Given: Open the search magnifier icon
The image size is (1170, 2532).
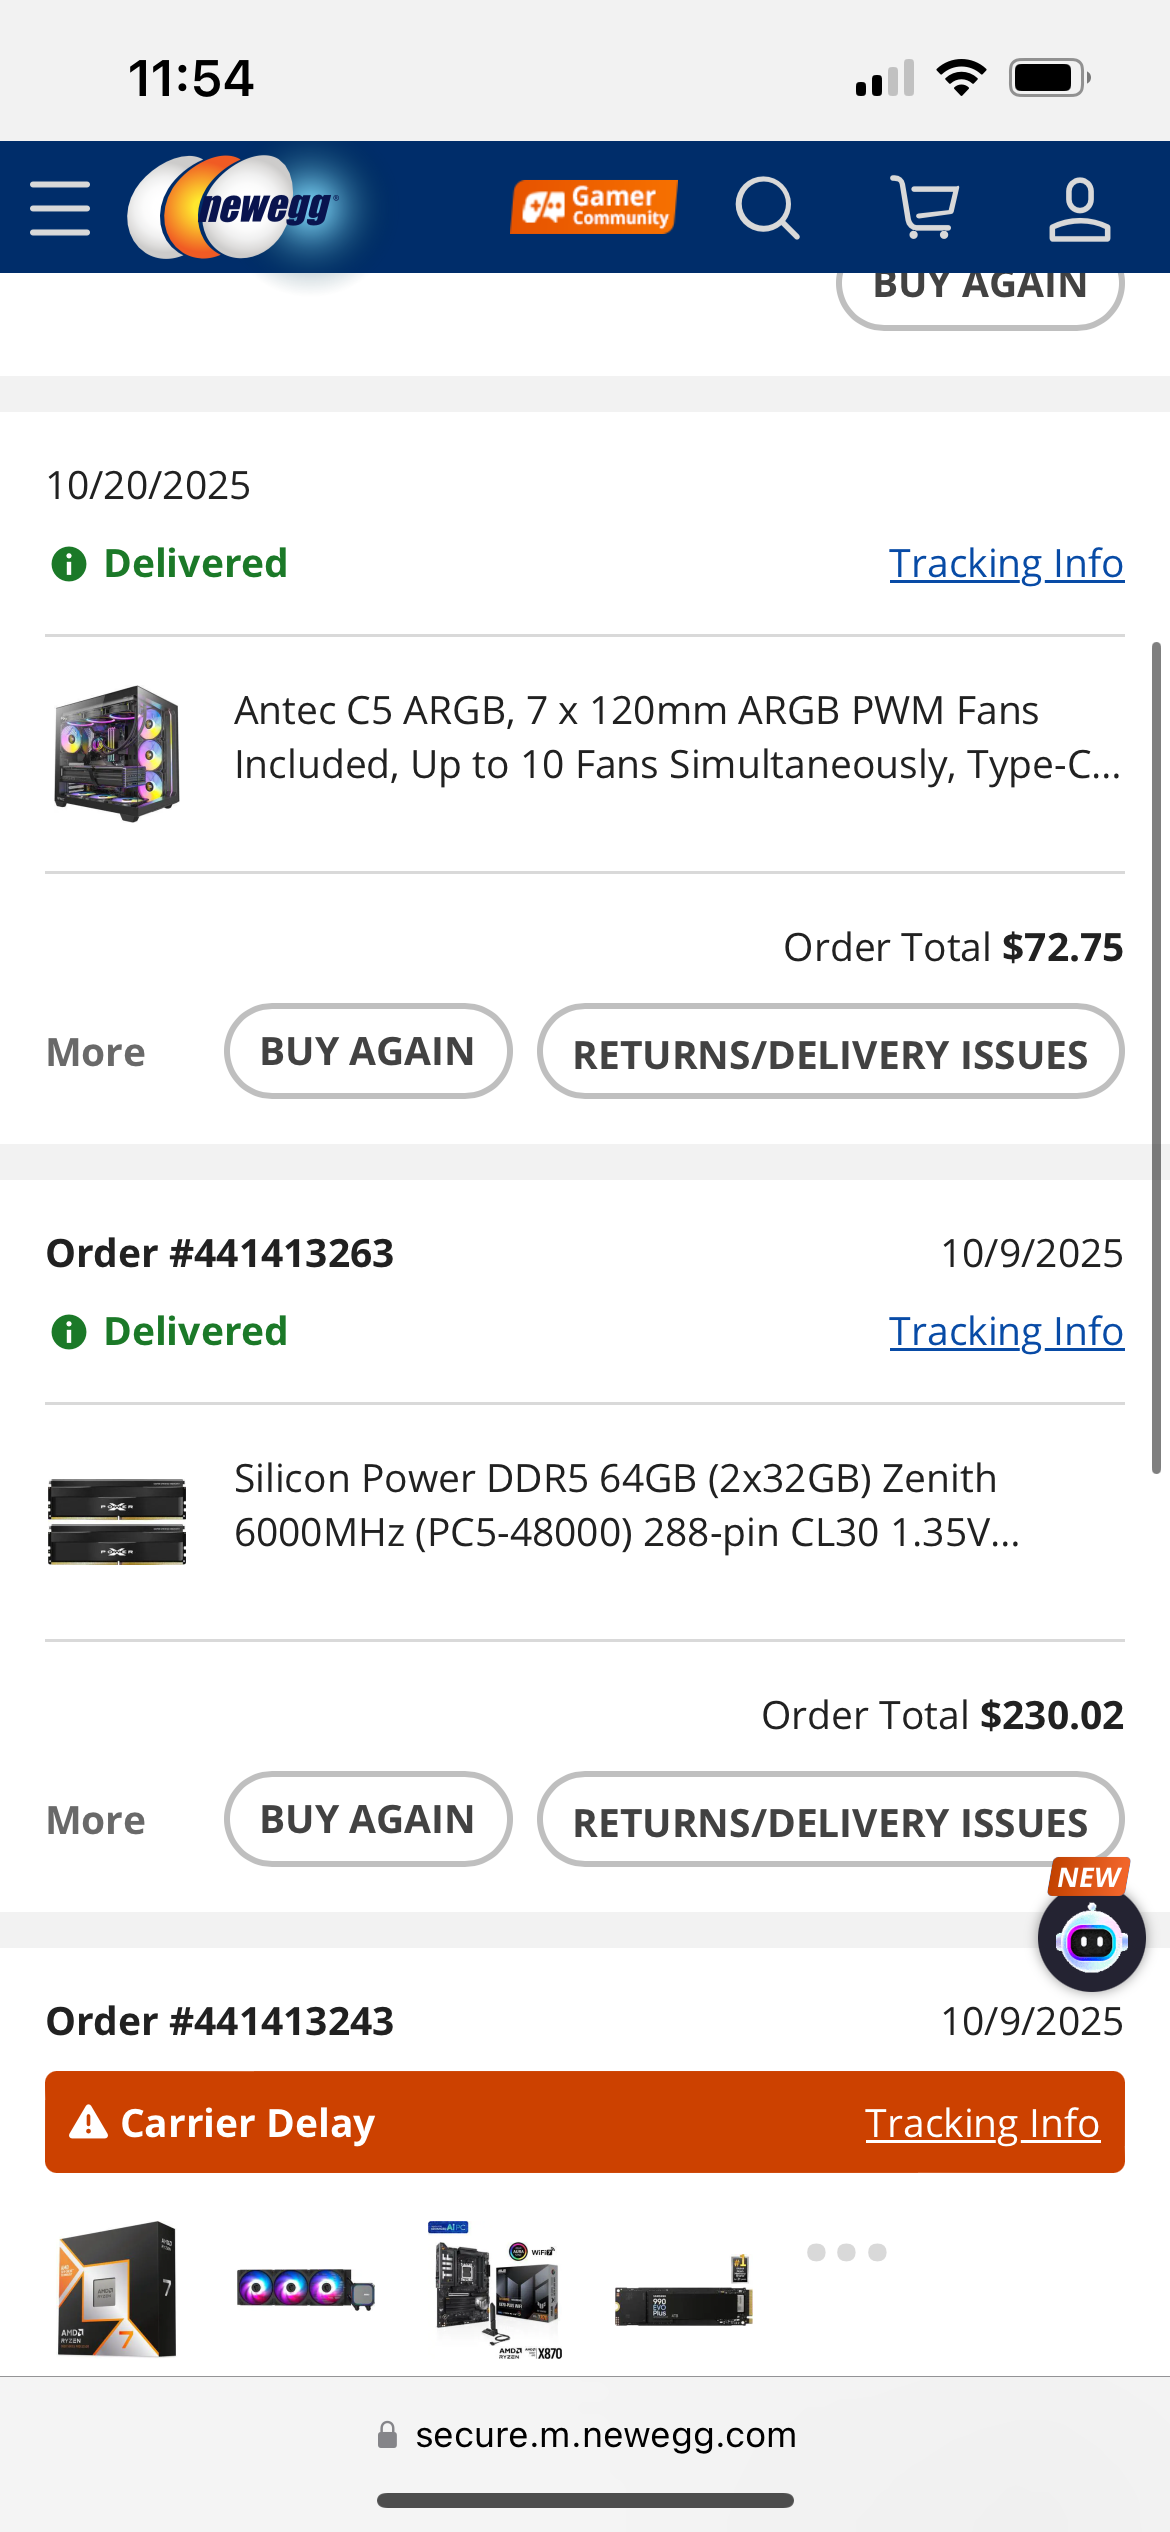Looking at the screenshot, I should pos(767,208).
